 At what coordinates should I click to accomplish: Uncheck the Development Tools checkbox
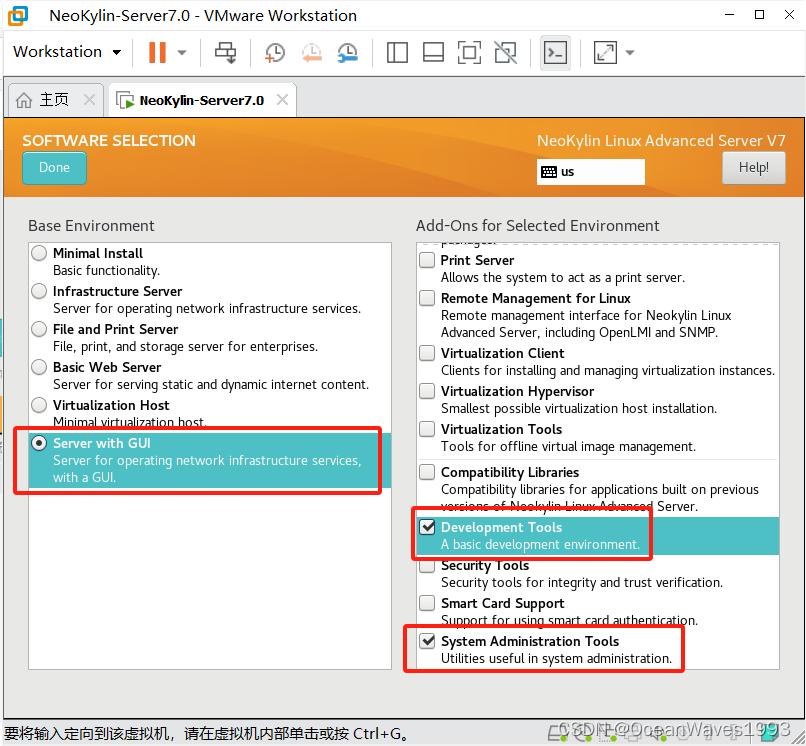point(427,527)
